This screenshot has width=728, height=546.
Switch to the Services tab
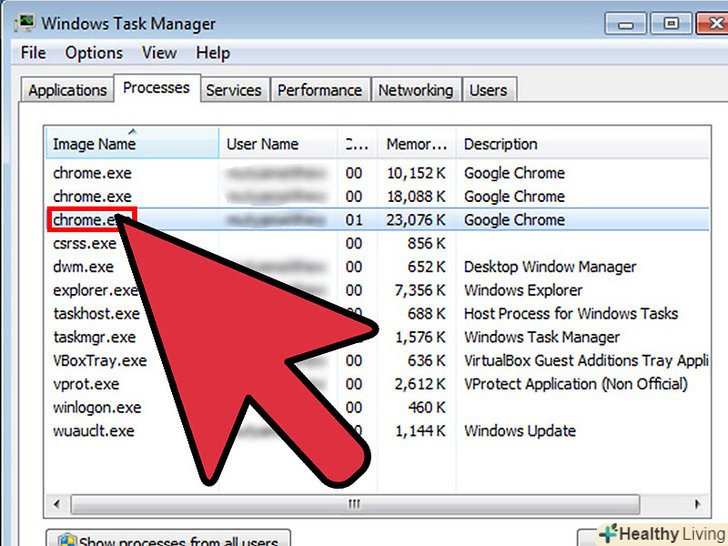click(234, 90)
